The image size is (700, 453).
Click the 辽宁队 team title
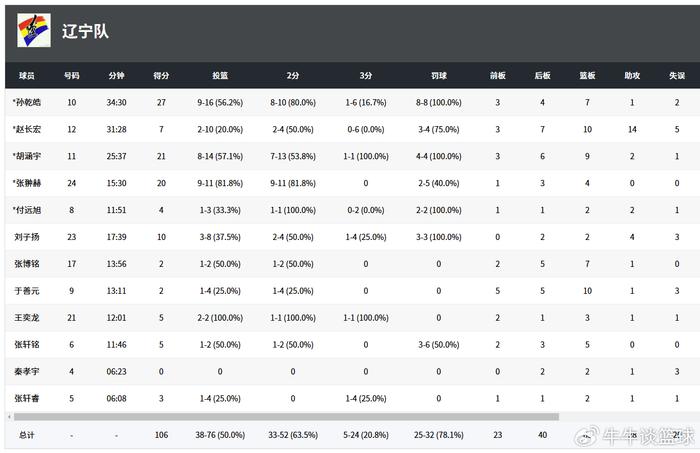pyautogui.click(x=85, y=31)
